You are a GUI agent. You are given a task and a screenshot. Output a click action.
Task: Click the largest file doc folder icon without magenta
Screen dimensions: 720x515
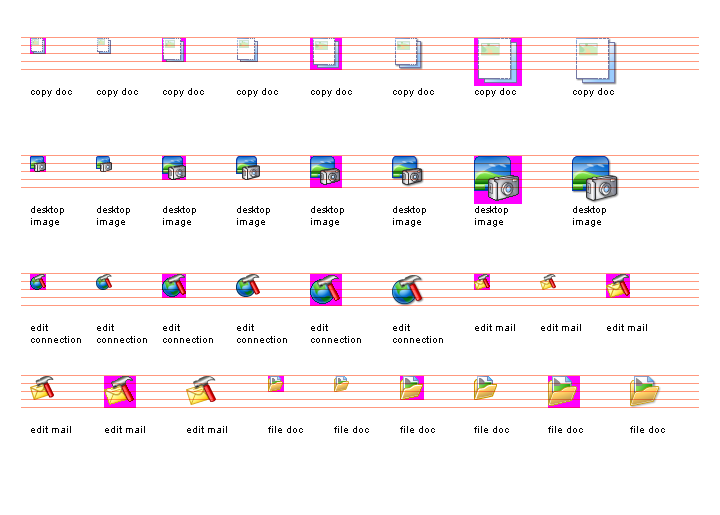tap(645, 391)
